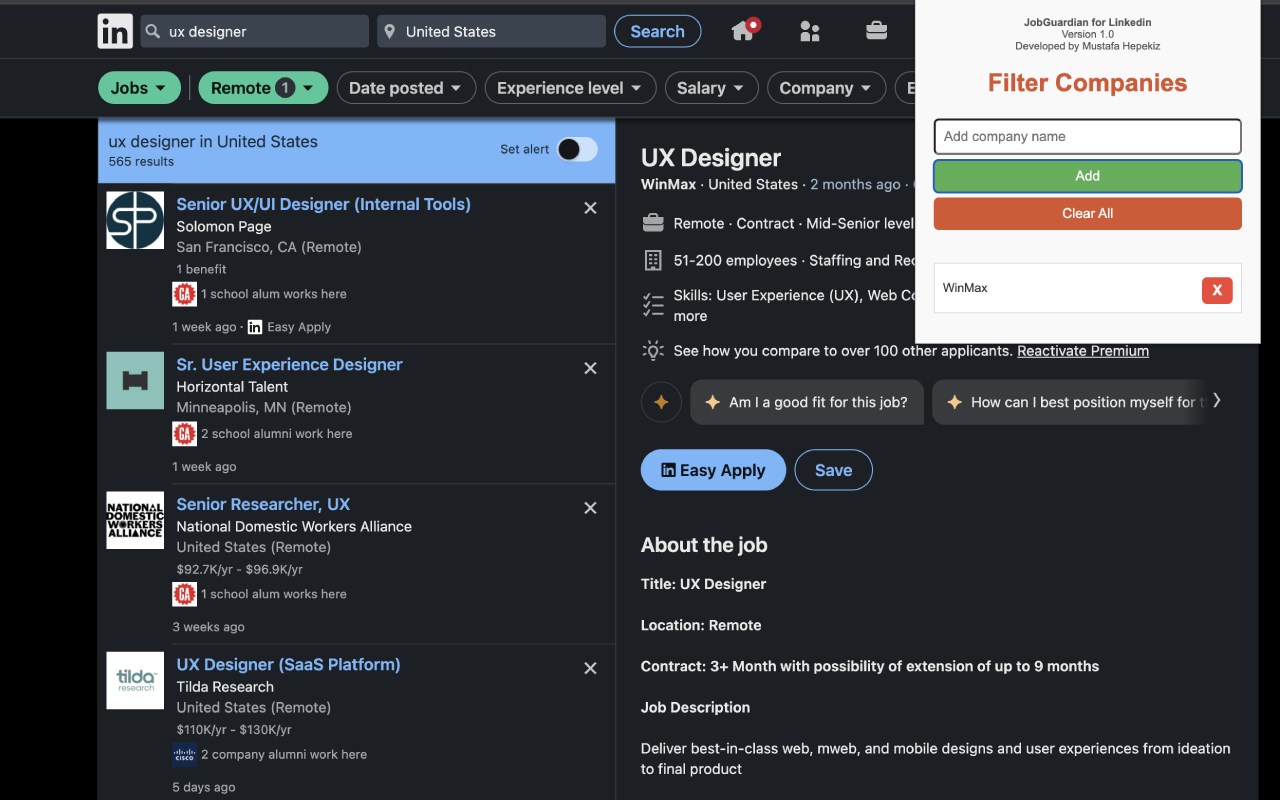Open Sr. User Experience Designer job
The width and height of the screenshot is (1280, 800).
pyautogui.click(x=289, y=364)
